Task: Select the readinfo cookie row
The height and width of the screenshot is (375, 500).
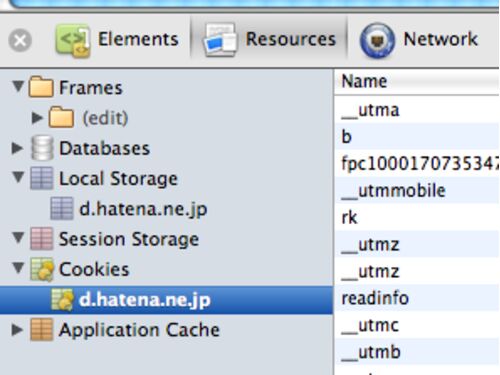Action: click(x=417, y=298)
